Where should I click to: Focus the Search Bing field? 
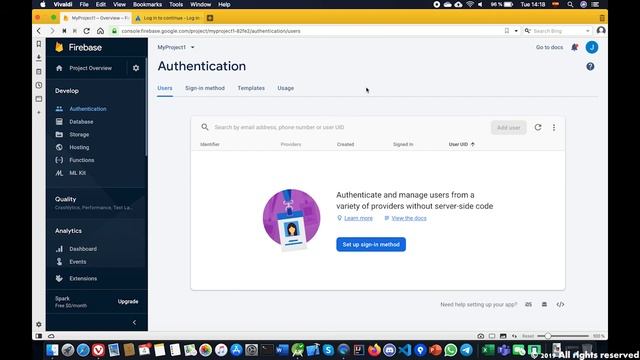pos(558,31)
